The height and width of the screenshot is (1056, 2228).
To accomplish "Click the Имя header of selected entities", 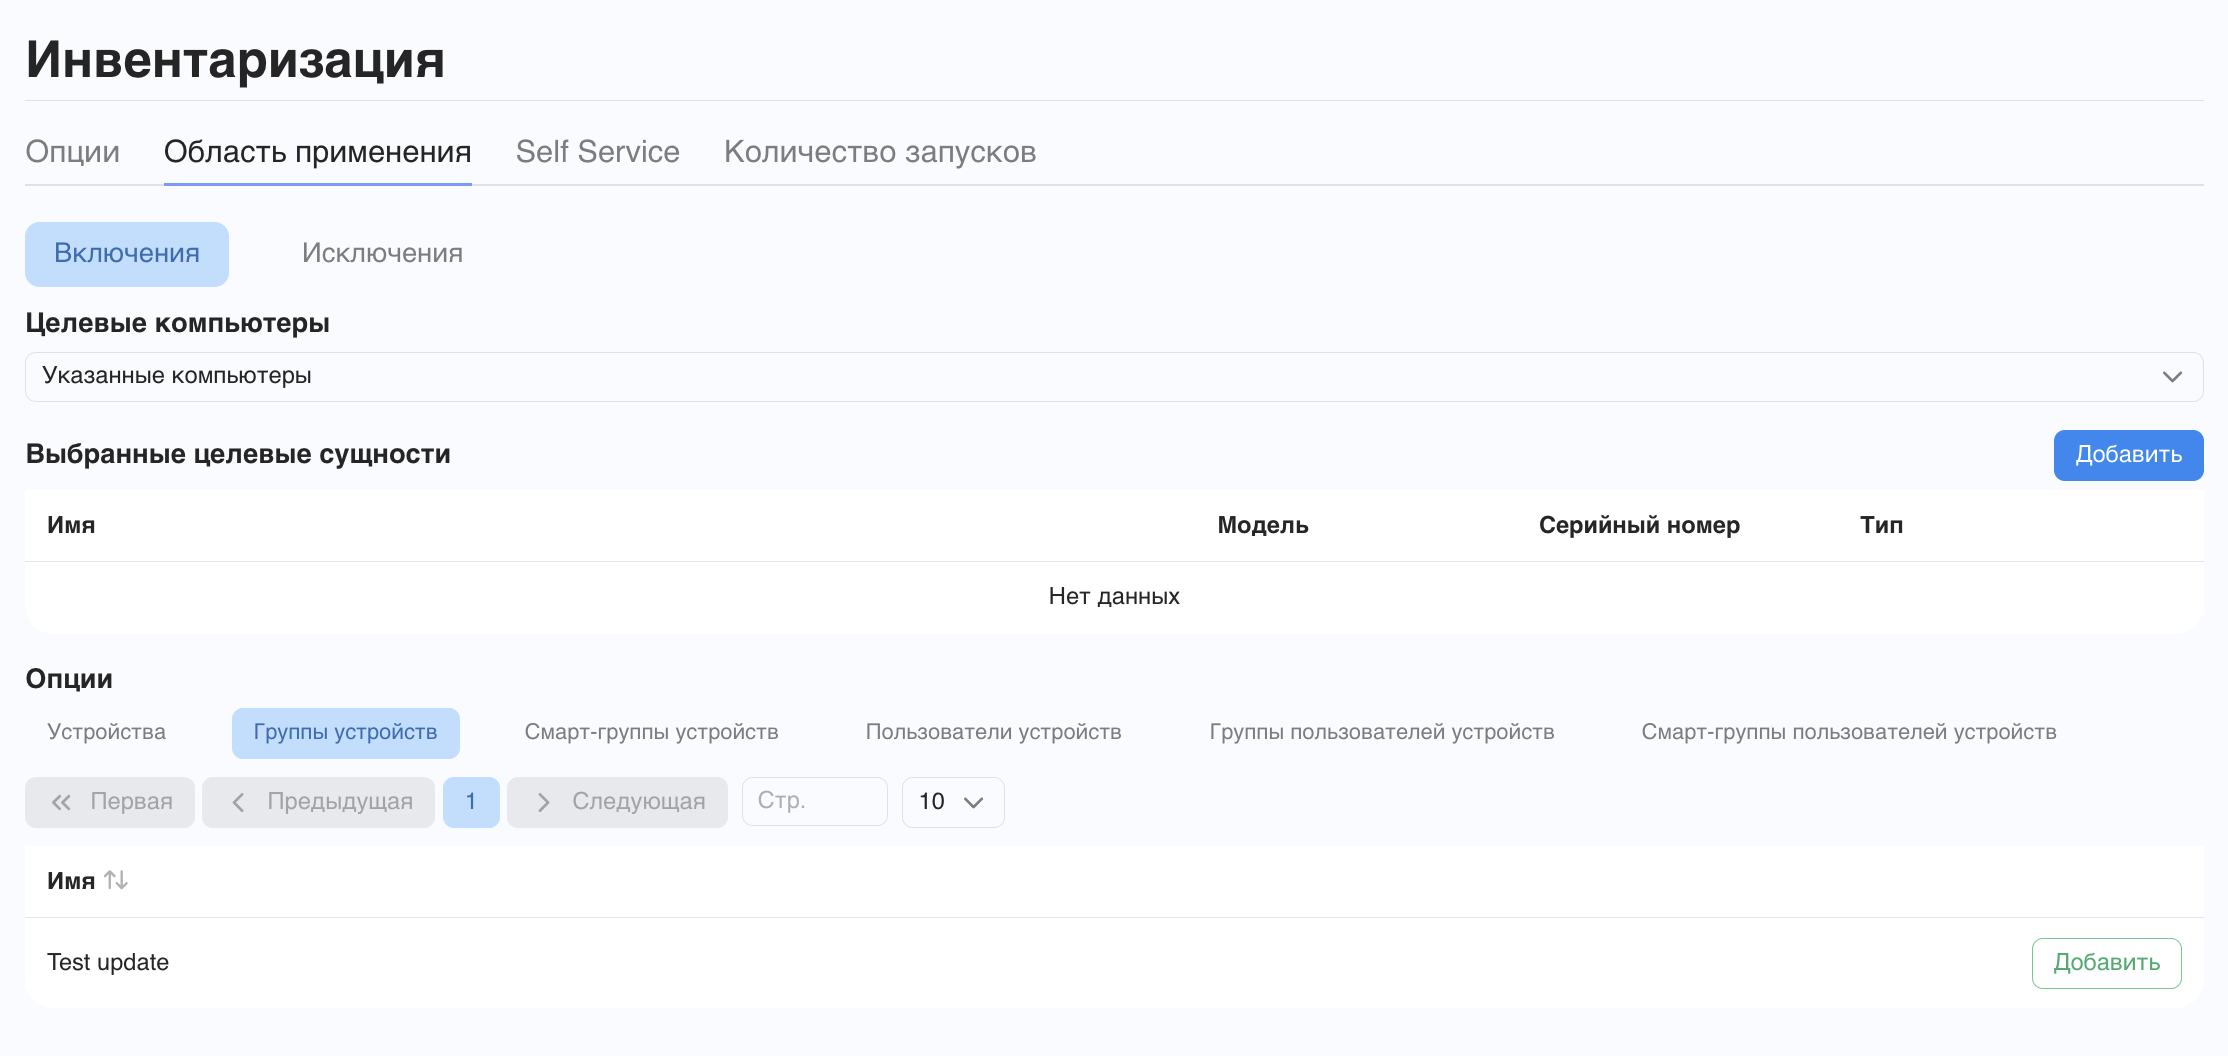I will [x=71, y=525].
